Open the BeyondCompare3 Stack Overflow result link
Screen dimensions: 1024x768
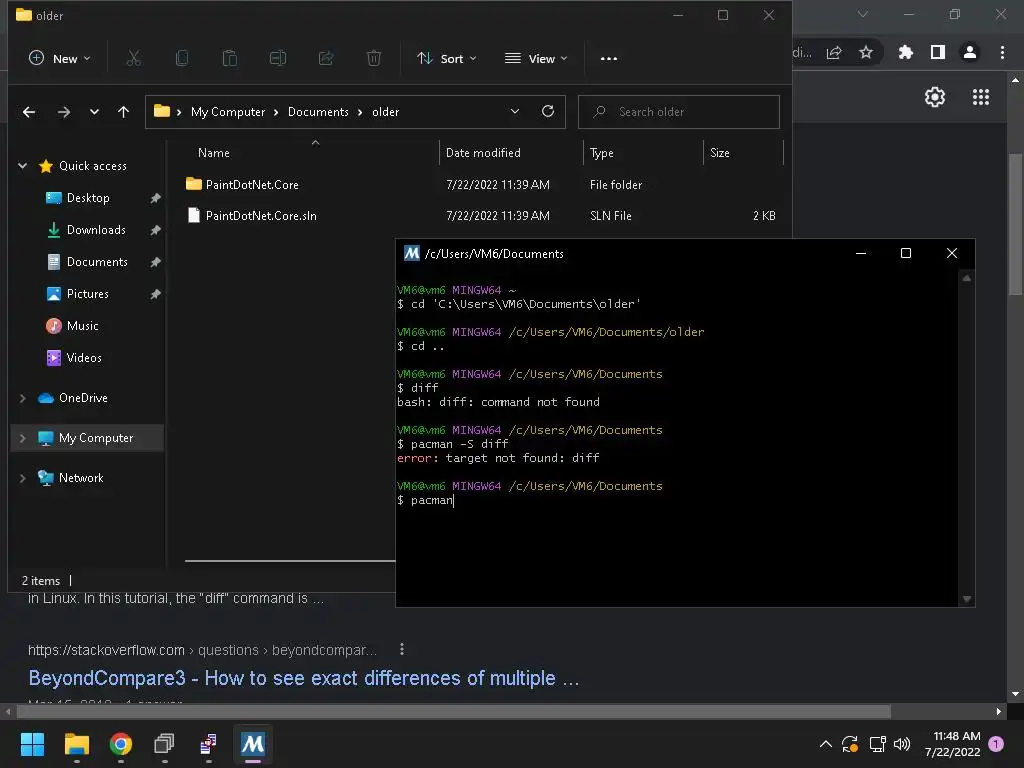[x=304, y=678]
